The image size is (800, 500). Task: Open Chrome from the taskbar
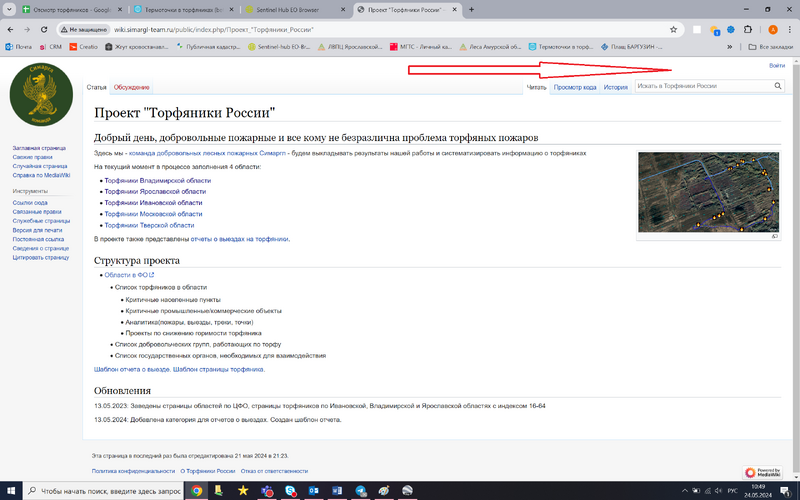click(196, 490)
